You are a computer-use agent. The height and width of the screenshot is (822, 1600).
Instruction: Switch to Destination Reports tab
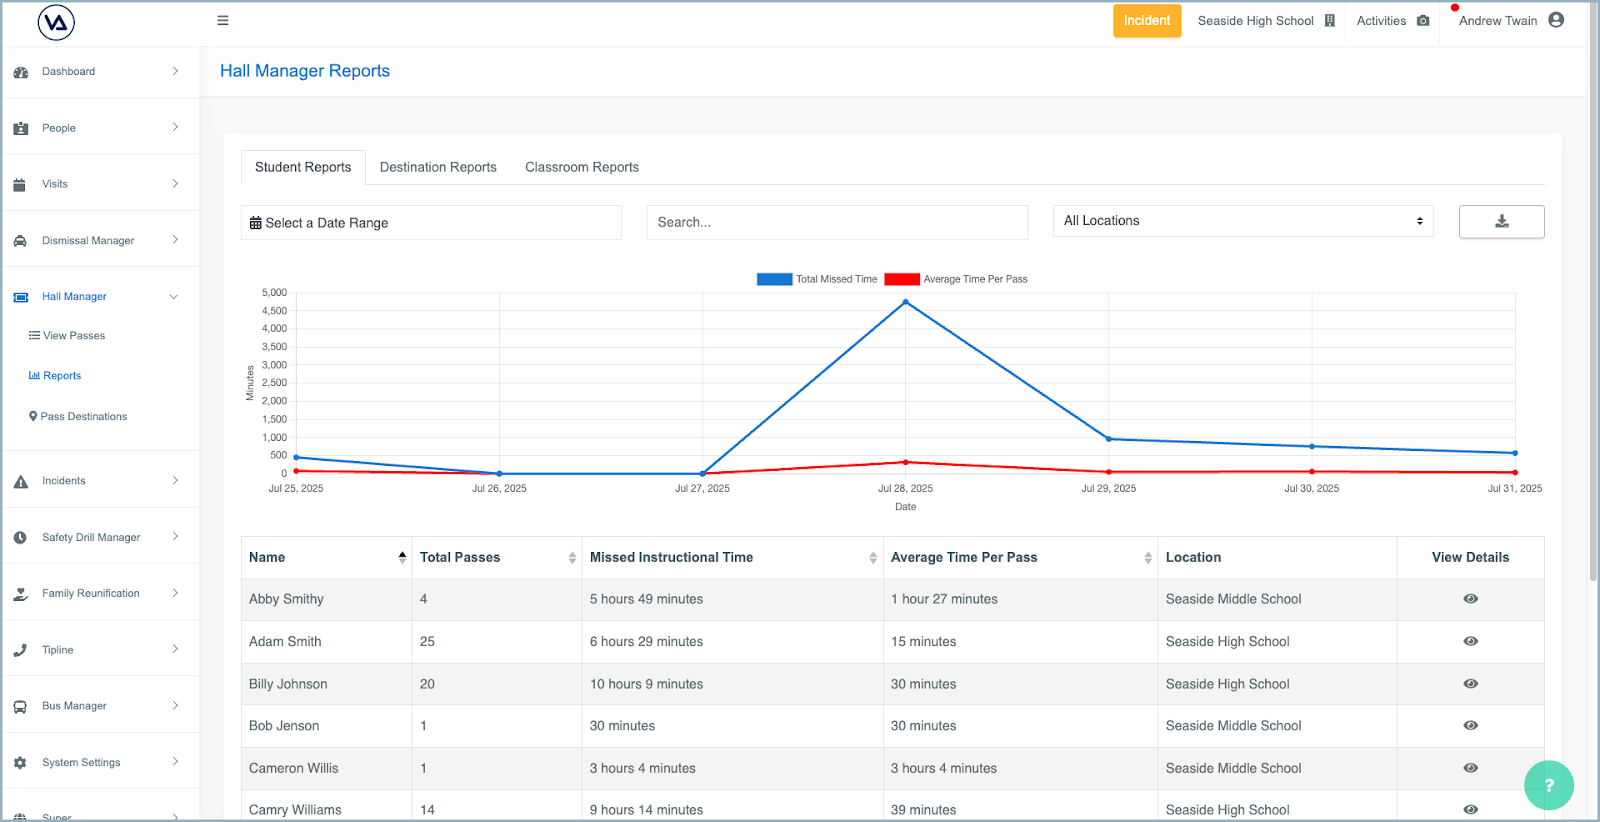[438, 167]
